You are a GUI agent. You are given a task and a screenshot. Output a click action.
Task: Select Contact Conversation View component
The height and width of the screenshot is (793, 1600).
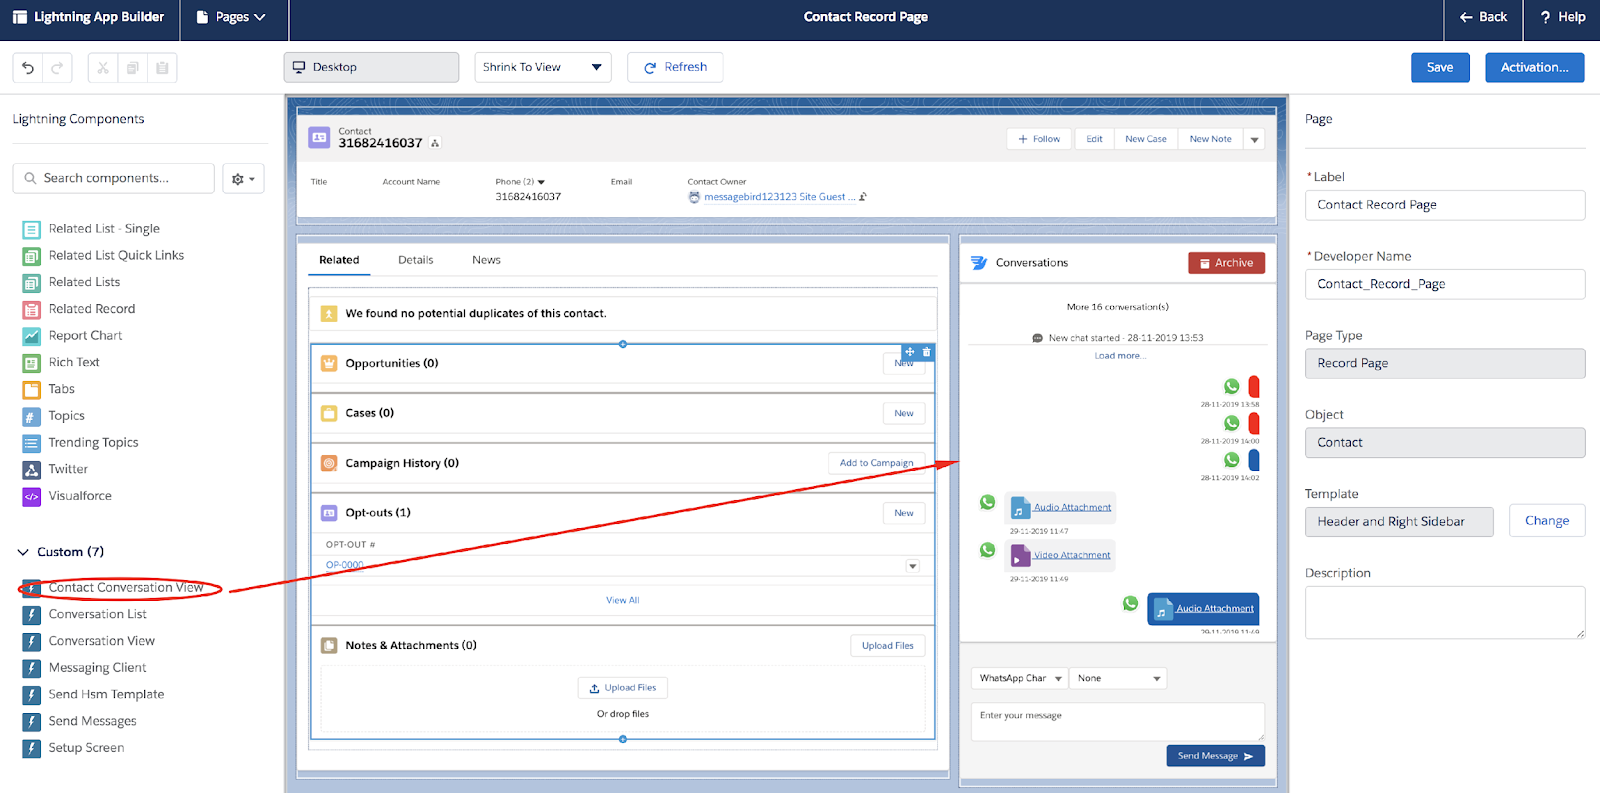(125, 588)
